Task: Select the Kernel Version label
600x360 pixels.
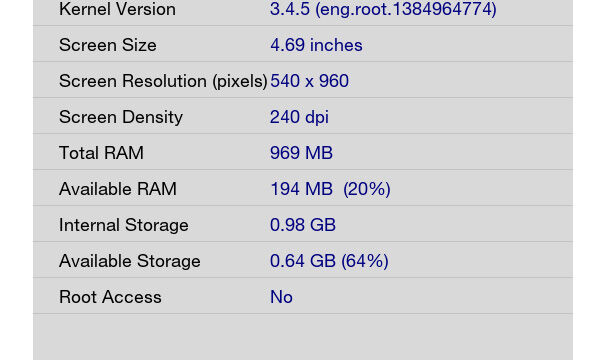Action: 117,9
